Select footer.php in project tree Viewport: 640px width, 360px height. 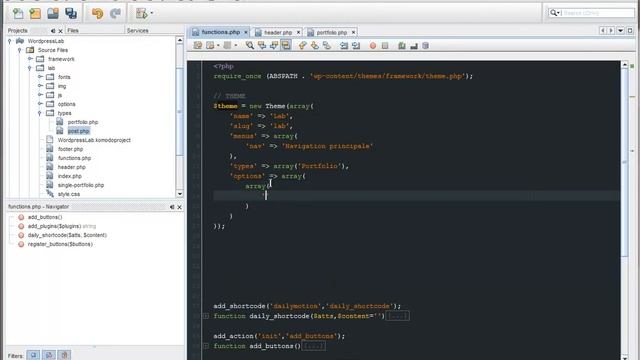(70, 149)
